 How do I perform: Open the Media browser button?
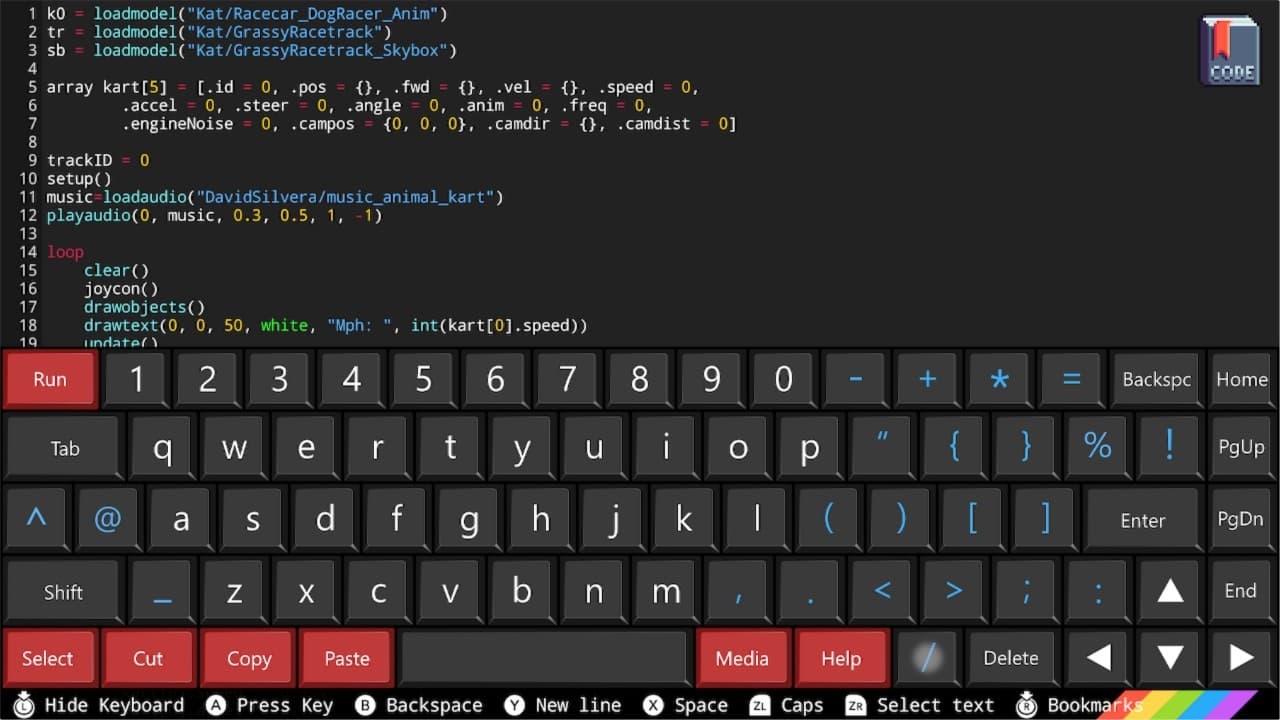click(x=742, y=658)
